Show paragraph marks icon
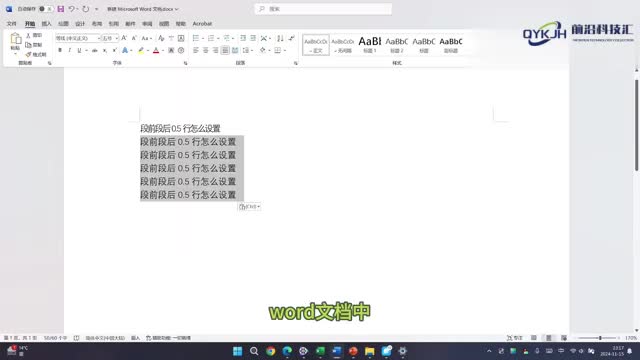640x360 pixels. [x=291, y=38]
